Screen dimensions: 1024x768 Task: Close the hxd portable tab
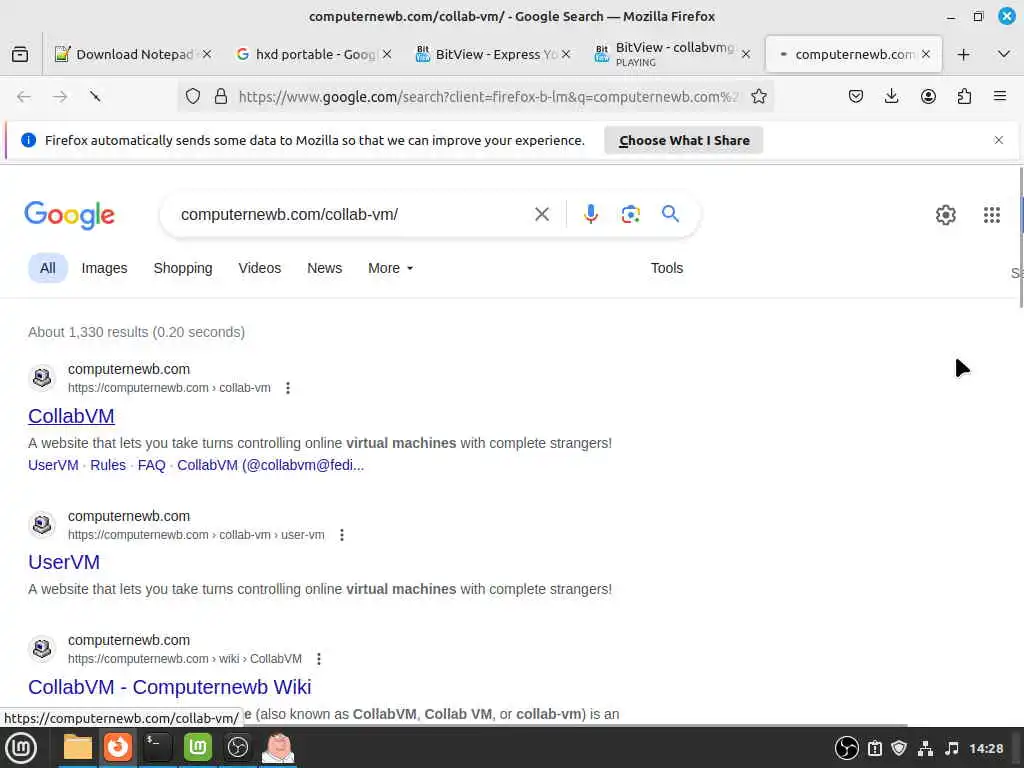tap(387, 54)
